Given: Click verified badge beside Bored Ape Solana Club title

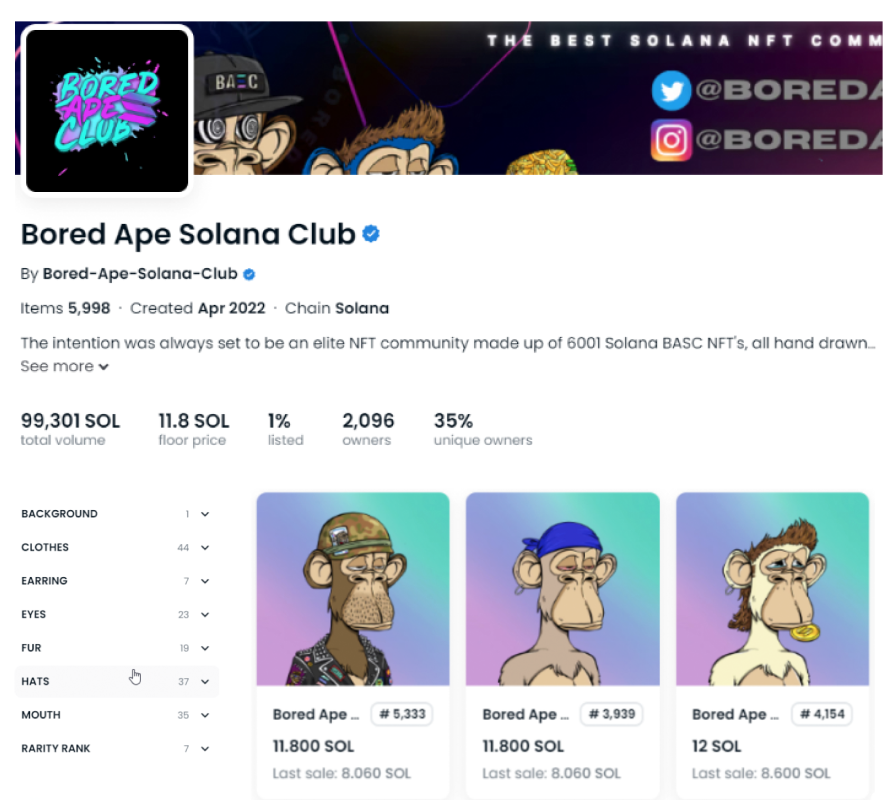Looking at the screenshot, I should [371, 234].
